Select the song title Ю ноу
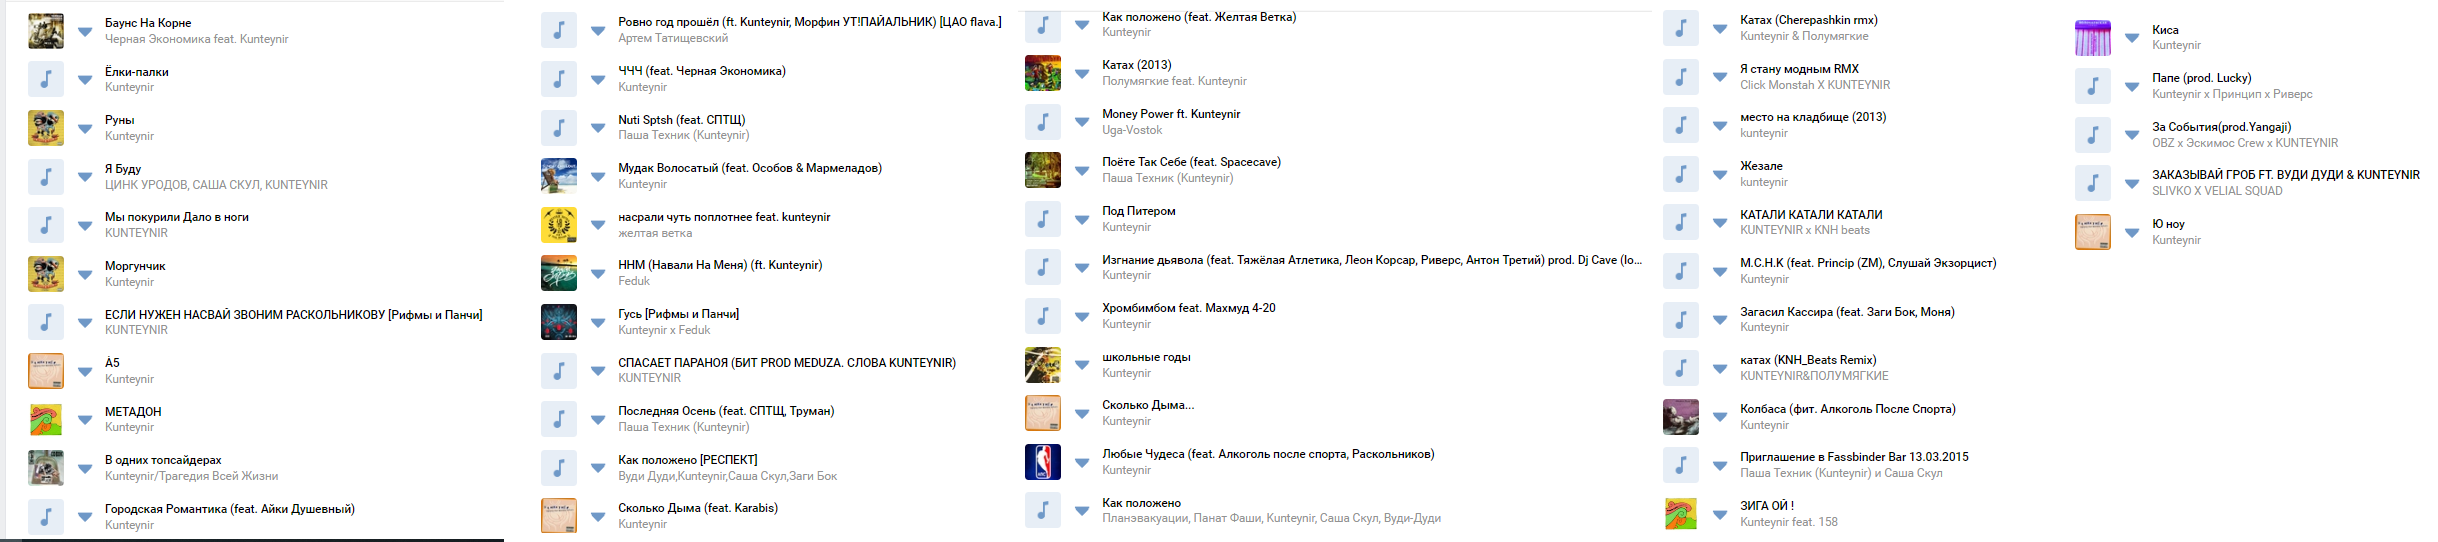The image size is (2438, 542). click(x=2168, y=224)
